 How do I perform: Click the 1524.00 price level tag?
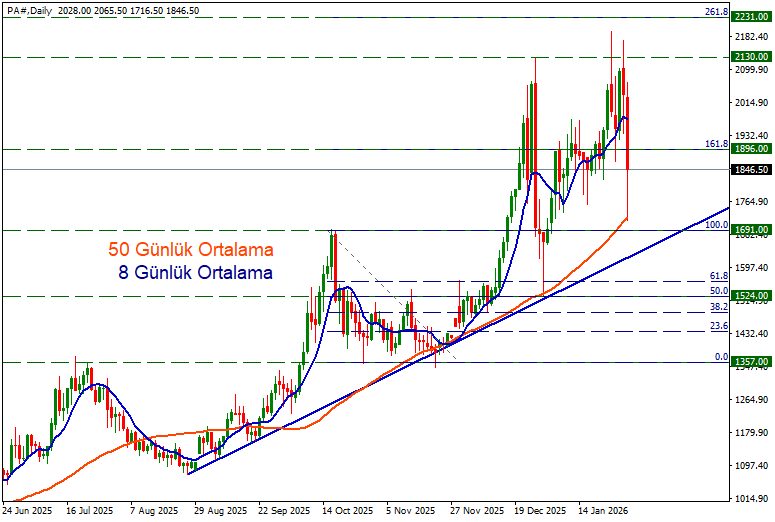click(x=749, y=296)
